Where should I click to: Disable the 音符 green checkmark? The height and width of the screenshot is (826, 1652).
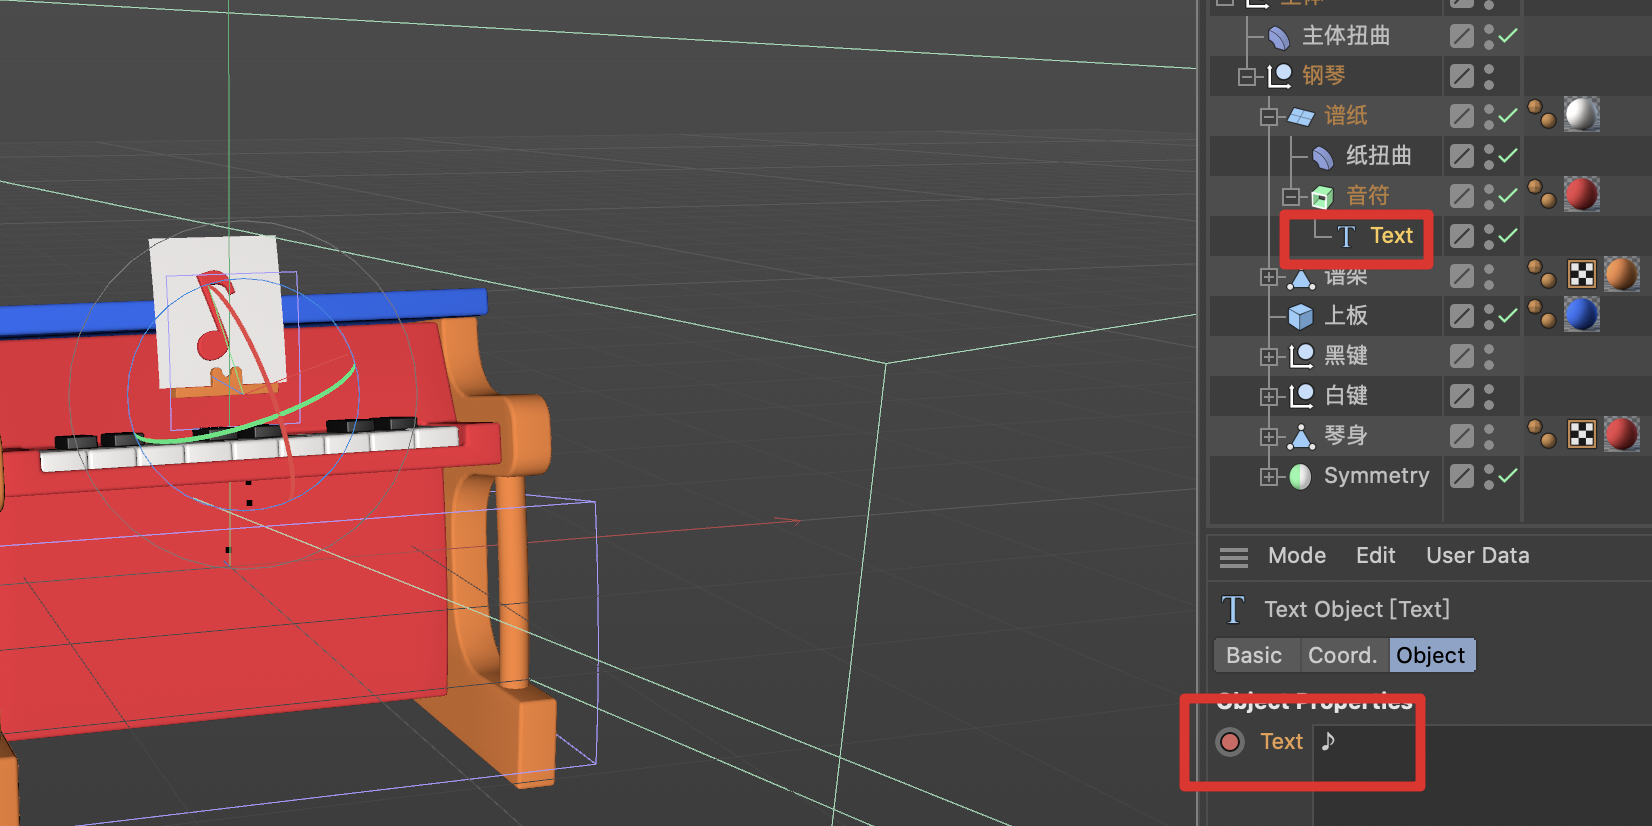(x=1508, y=196)
